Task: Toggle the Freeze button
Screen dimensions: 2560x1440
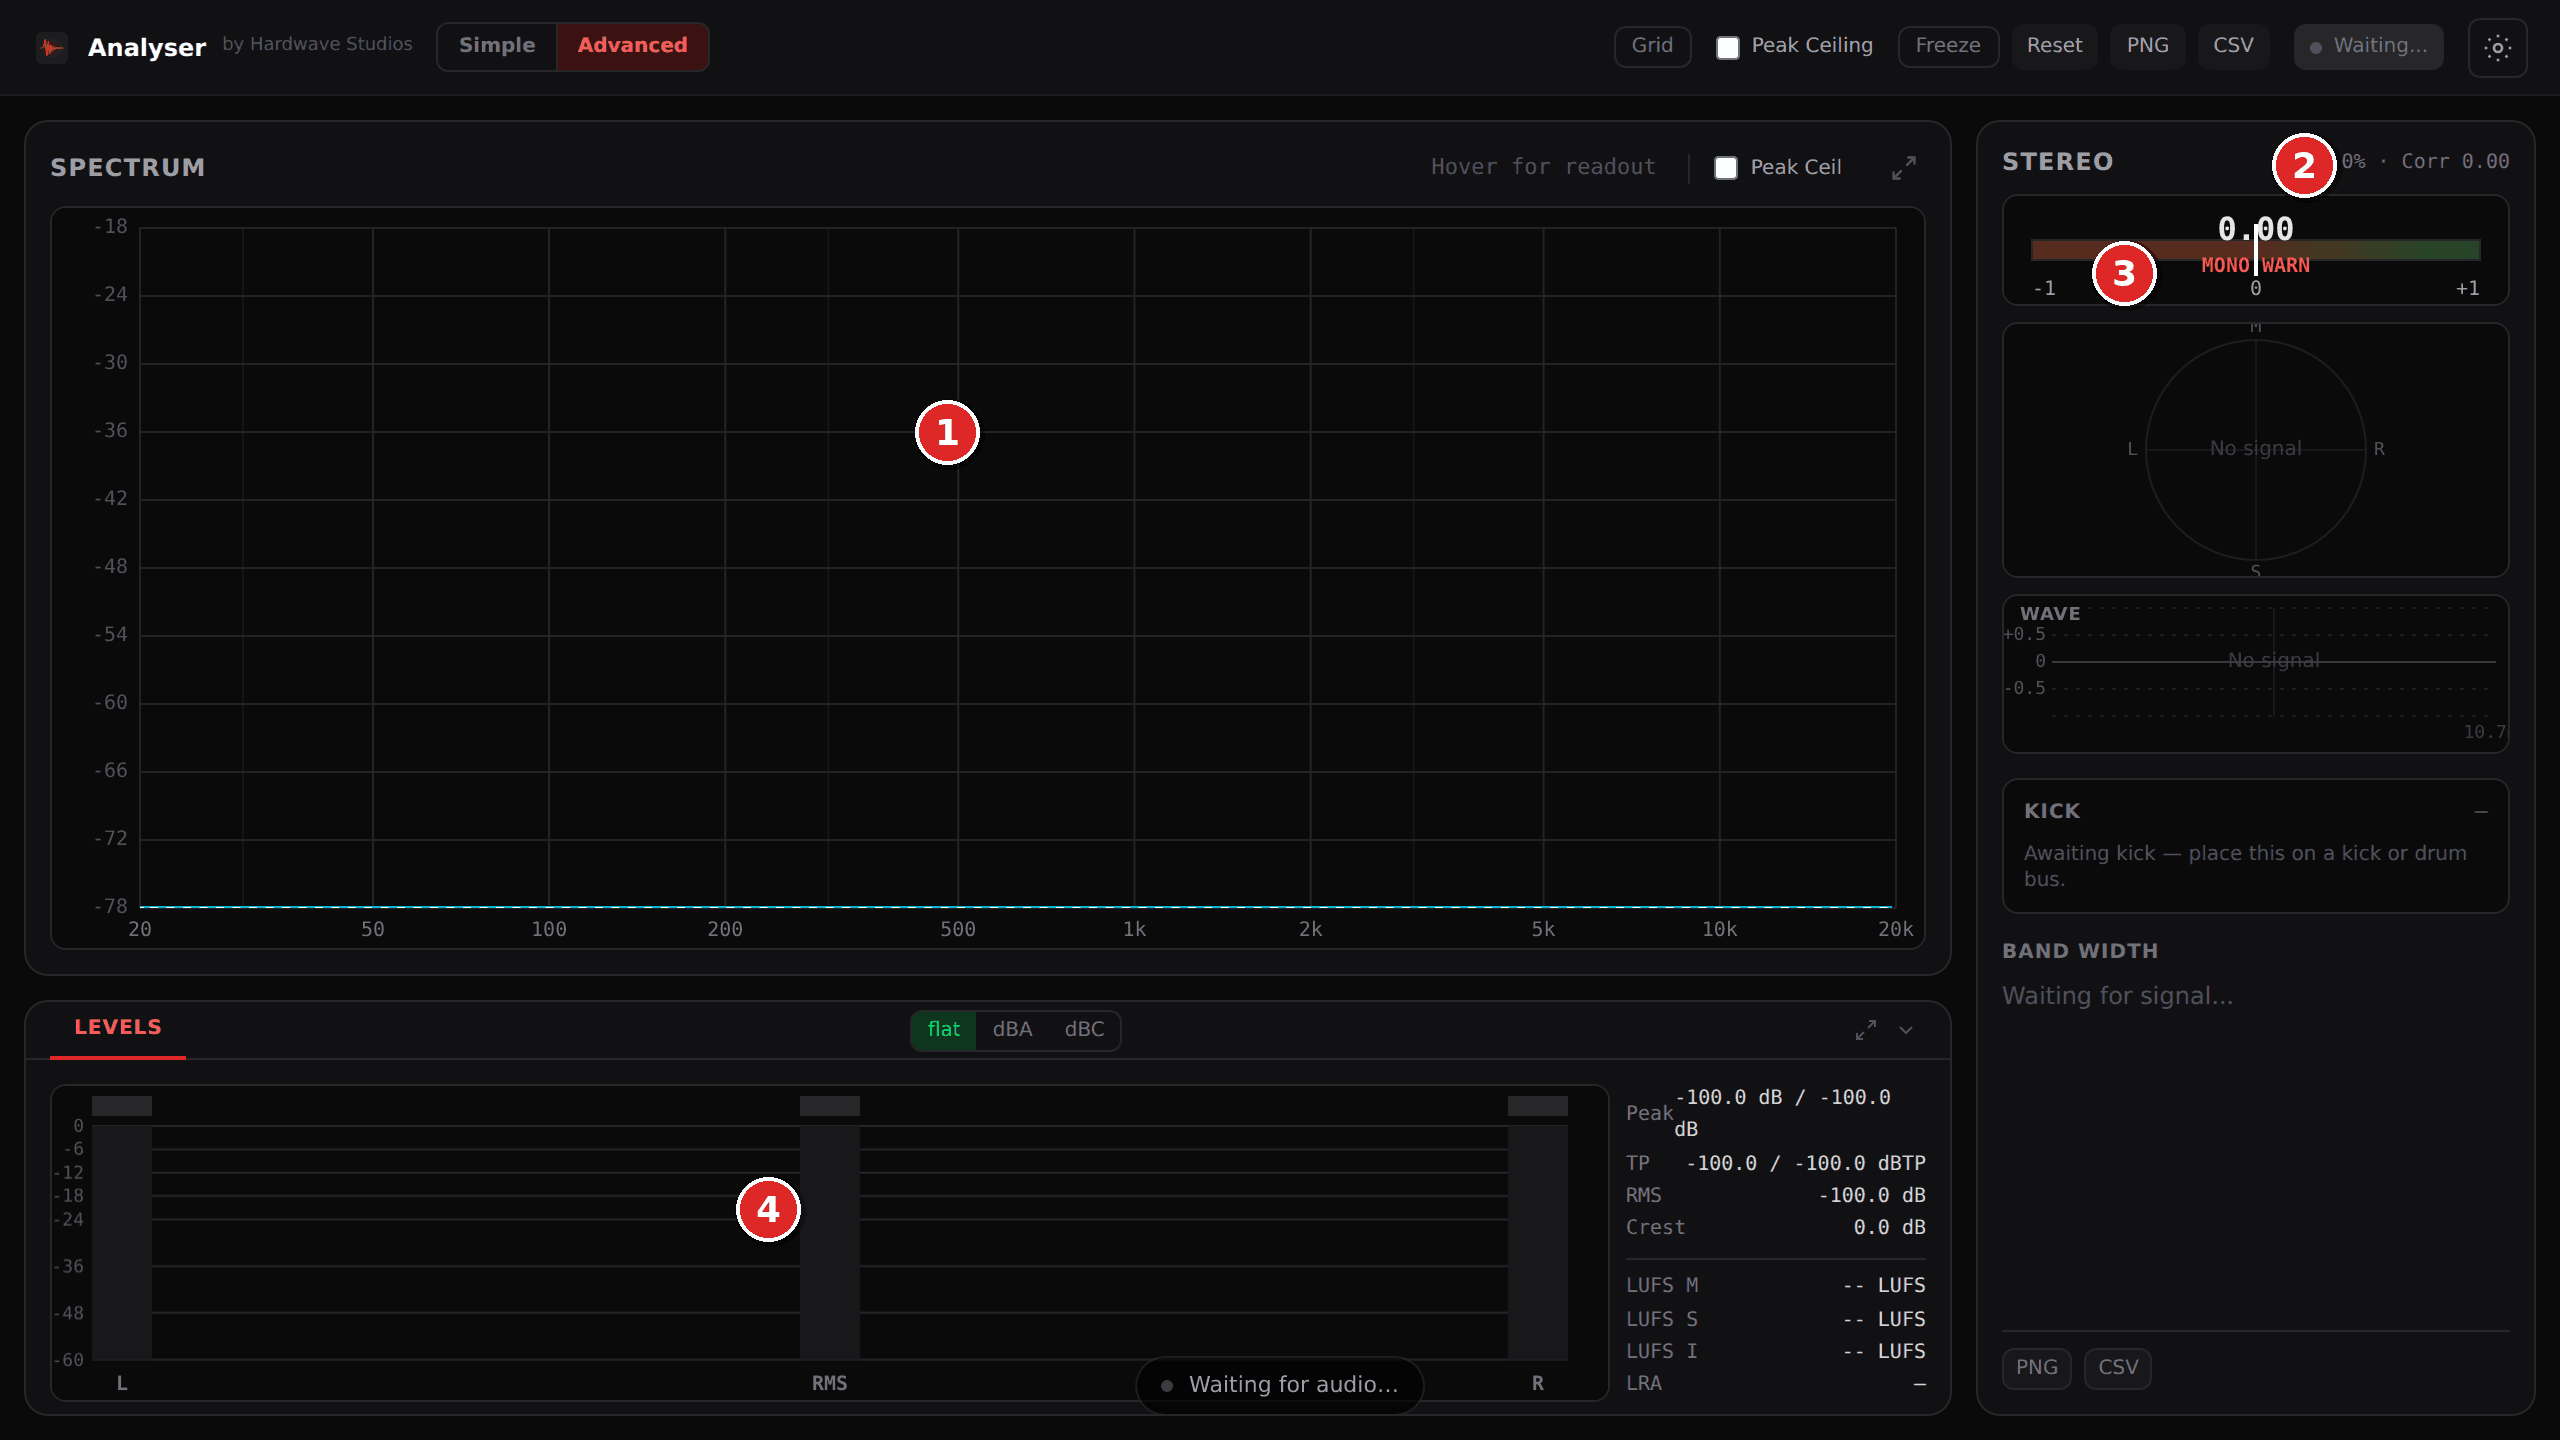Action: (x=1948, y=46)
